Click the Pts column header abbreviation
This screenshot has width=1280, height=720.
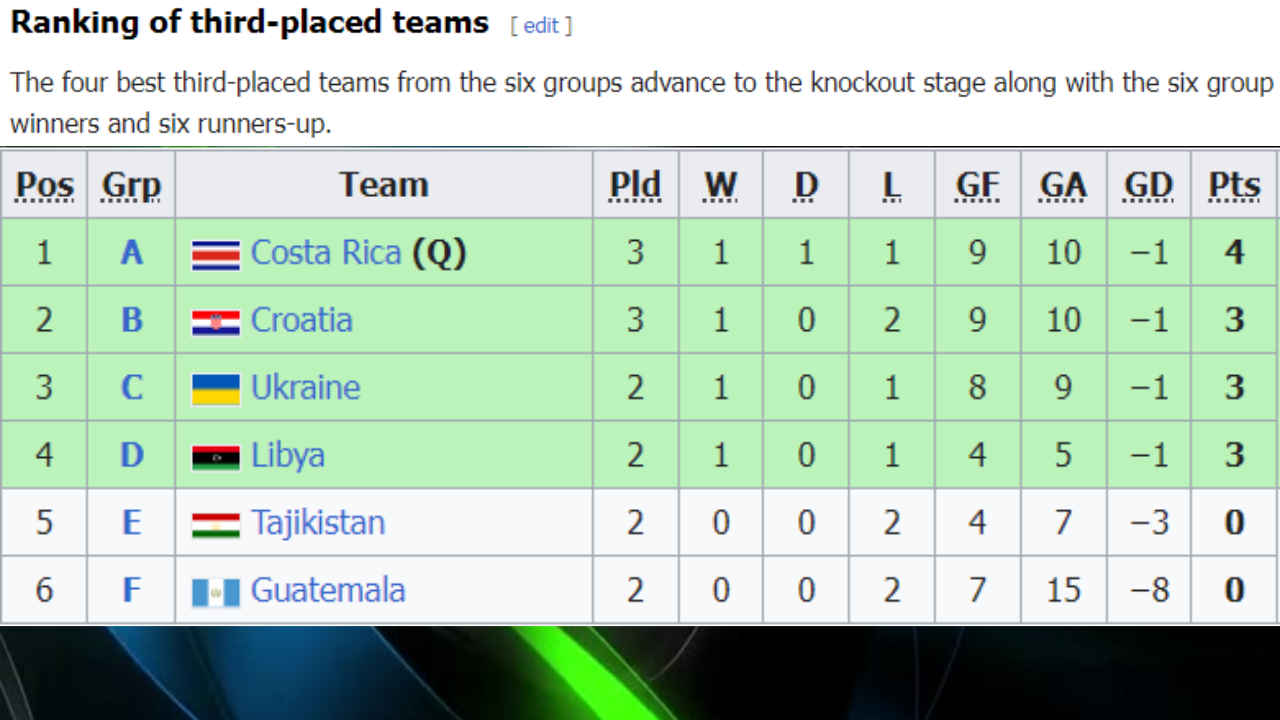tap(1234, 185)
